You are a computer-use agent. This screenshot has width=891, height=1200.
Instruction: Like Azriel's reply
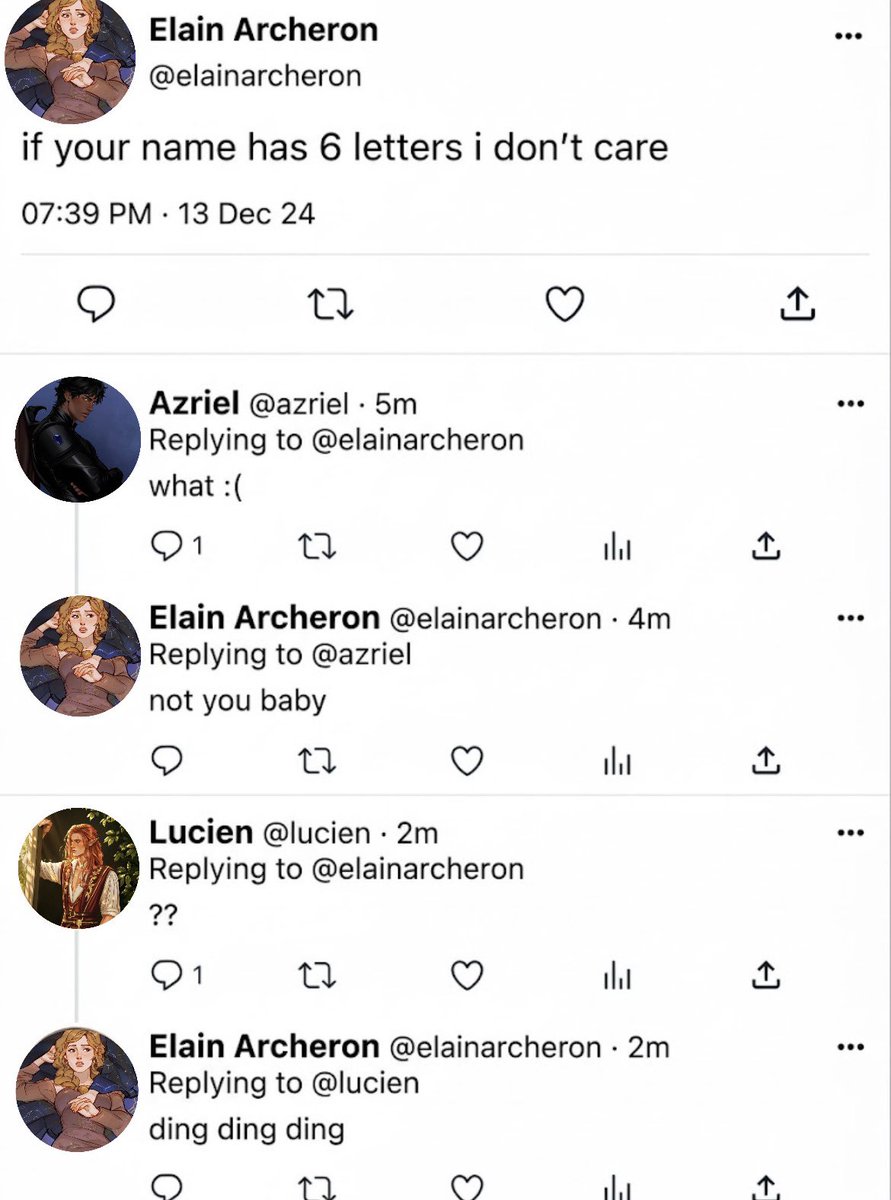click(467, 546)
